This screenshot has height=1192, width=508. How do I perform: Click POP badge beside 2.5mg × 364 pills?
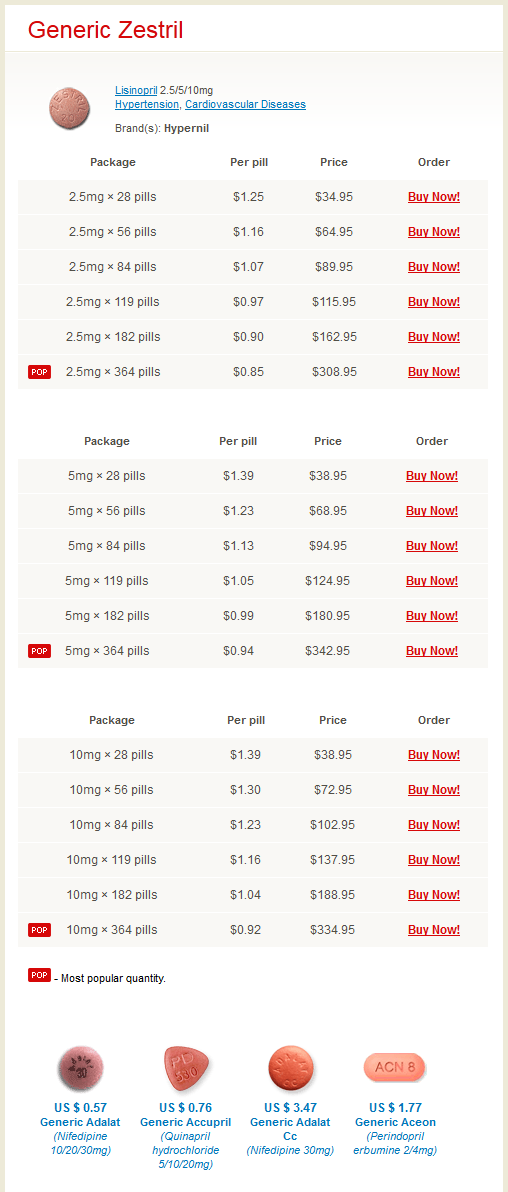pos(40,372)
